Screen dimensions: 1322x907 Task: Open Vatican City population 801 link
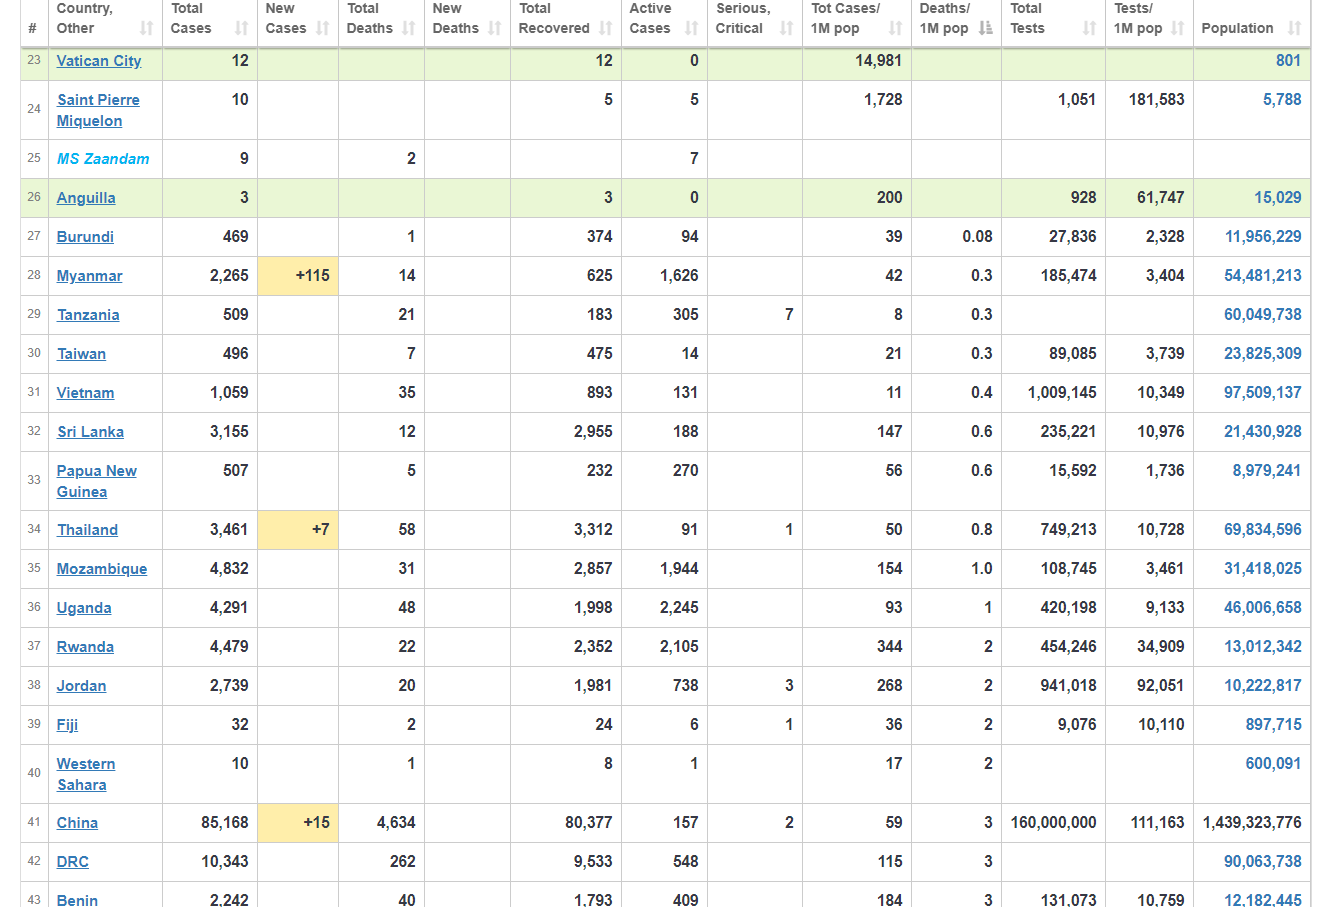(1288, 61)
